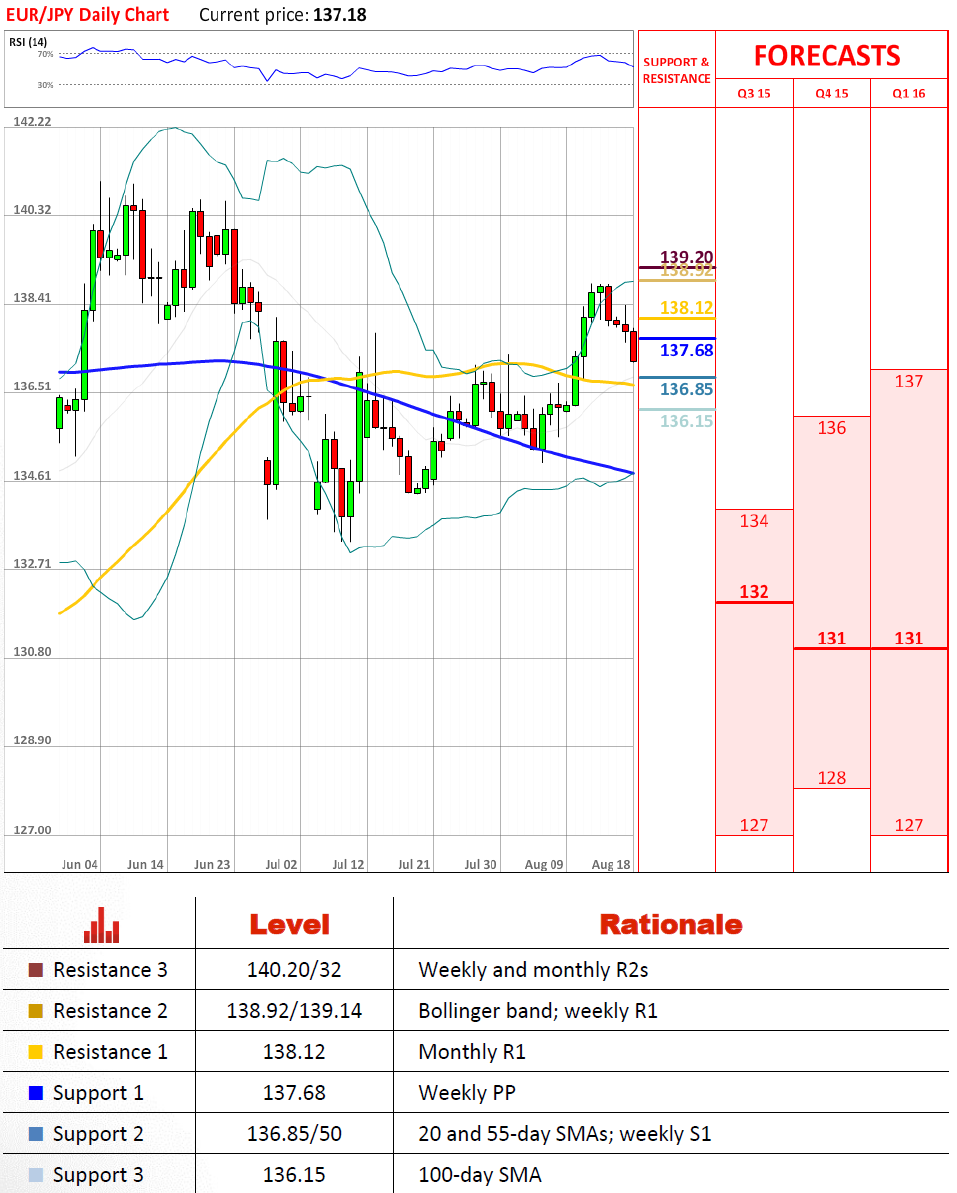Click the 128 forecast value in Q4 15
This screenshot has height=1193, width=957.
tap(831, 778)
